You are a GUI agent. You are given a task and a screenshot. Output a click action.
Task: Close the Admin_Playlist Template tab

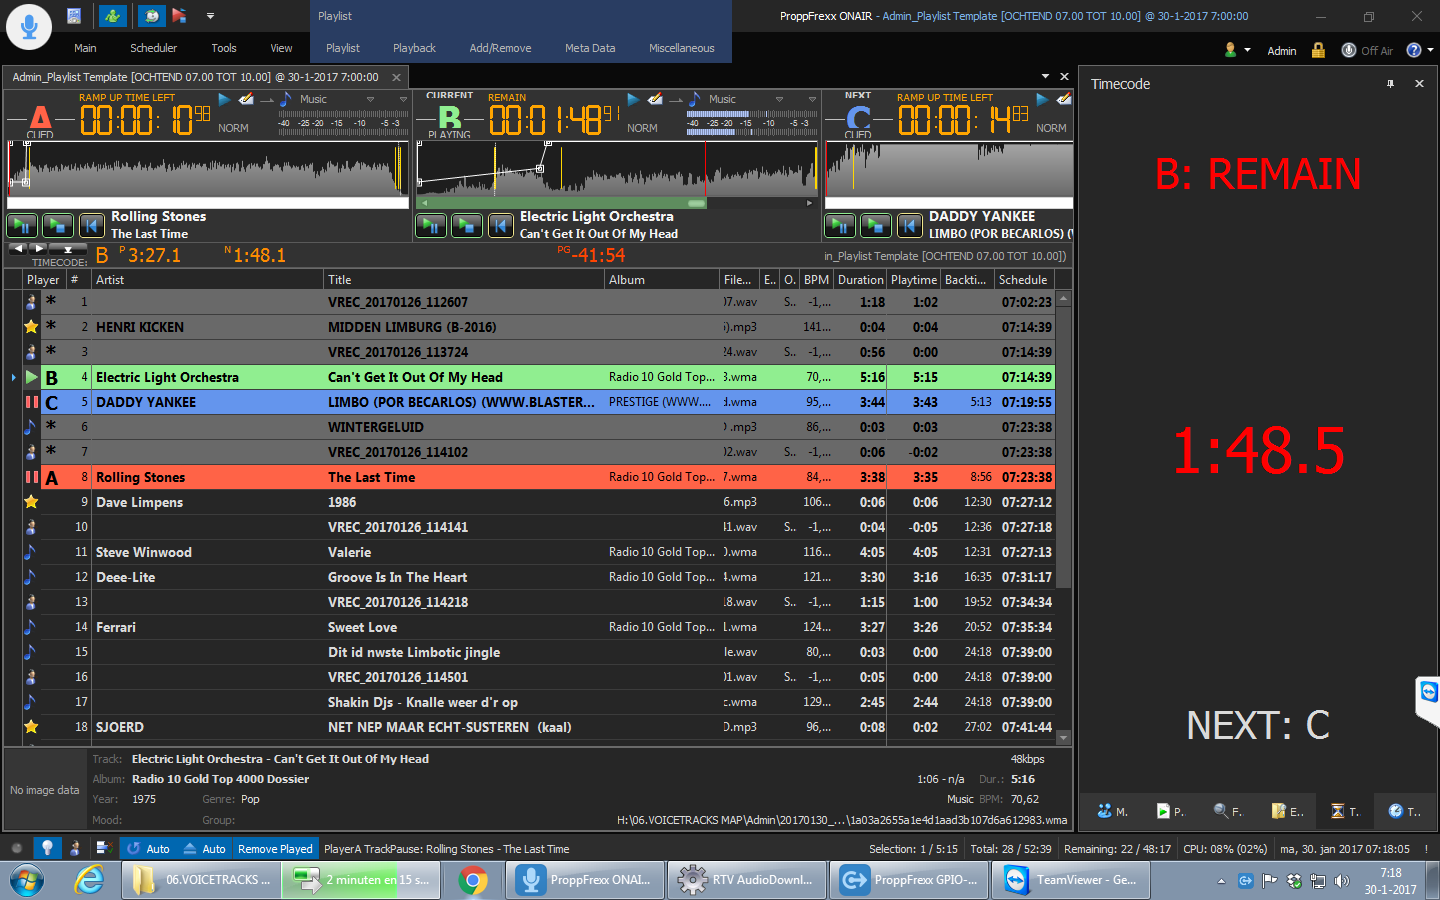click(x=396, y=77)
